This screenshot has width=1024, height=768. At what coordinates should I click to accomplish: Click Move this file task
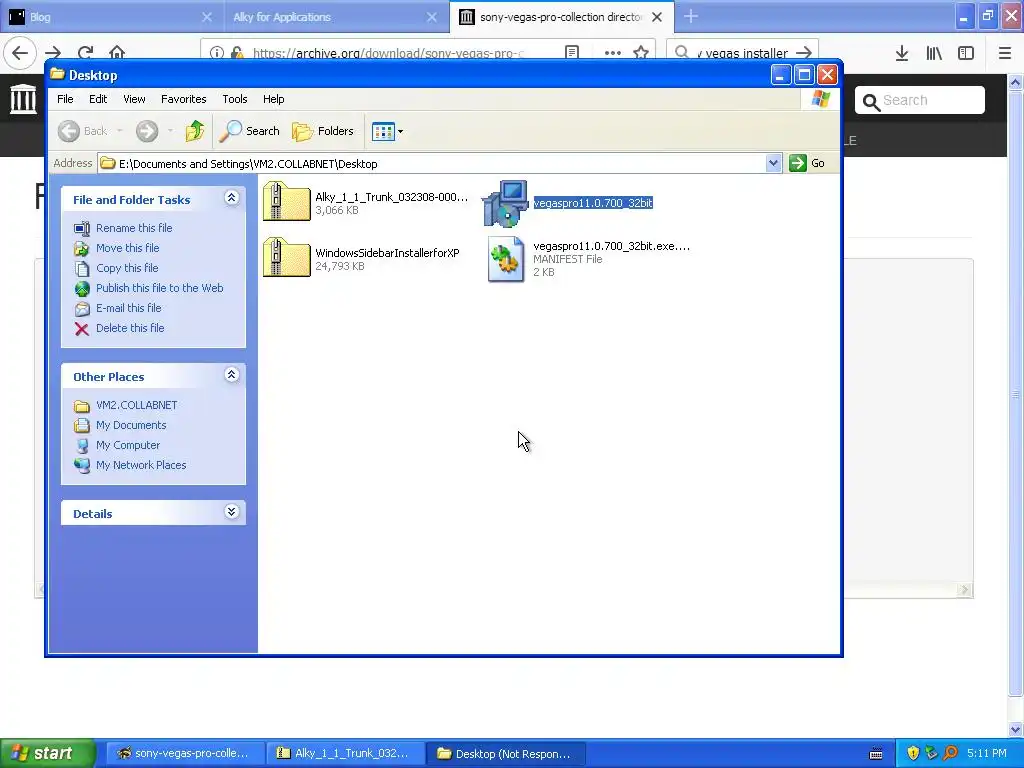(127, 248)
